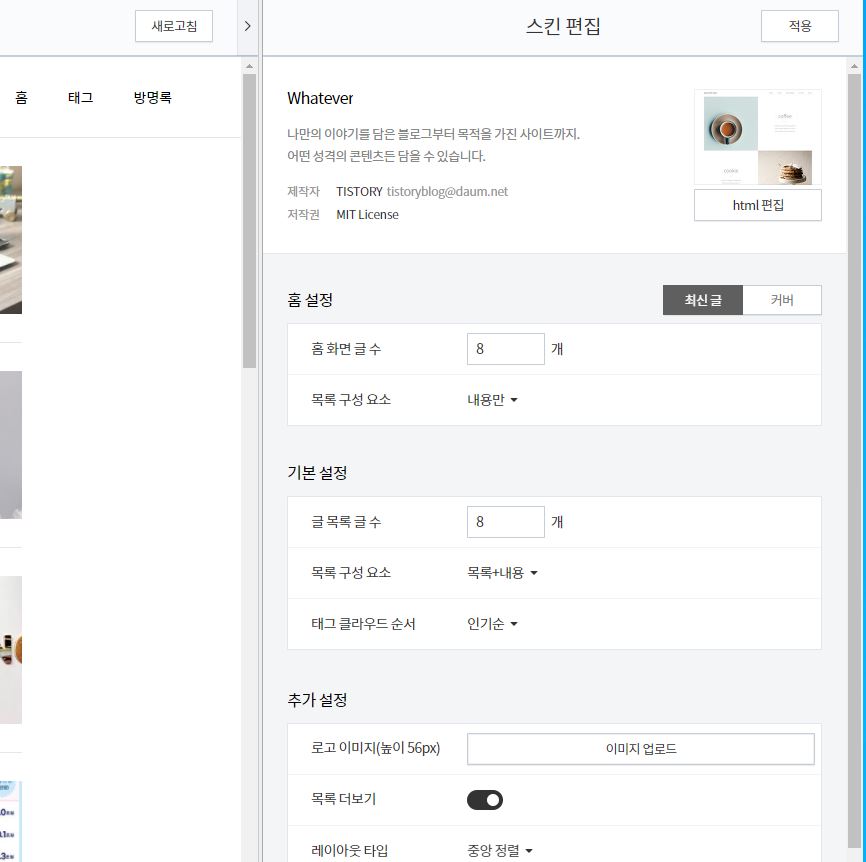Image resolution: width=866 pixels, height=862 pixels.
Task: Click the settings panel scroll-up arrow
Action: 854,66
